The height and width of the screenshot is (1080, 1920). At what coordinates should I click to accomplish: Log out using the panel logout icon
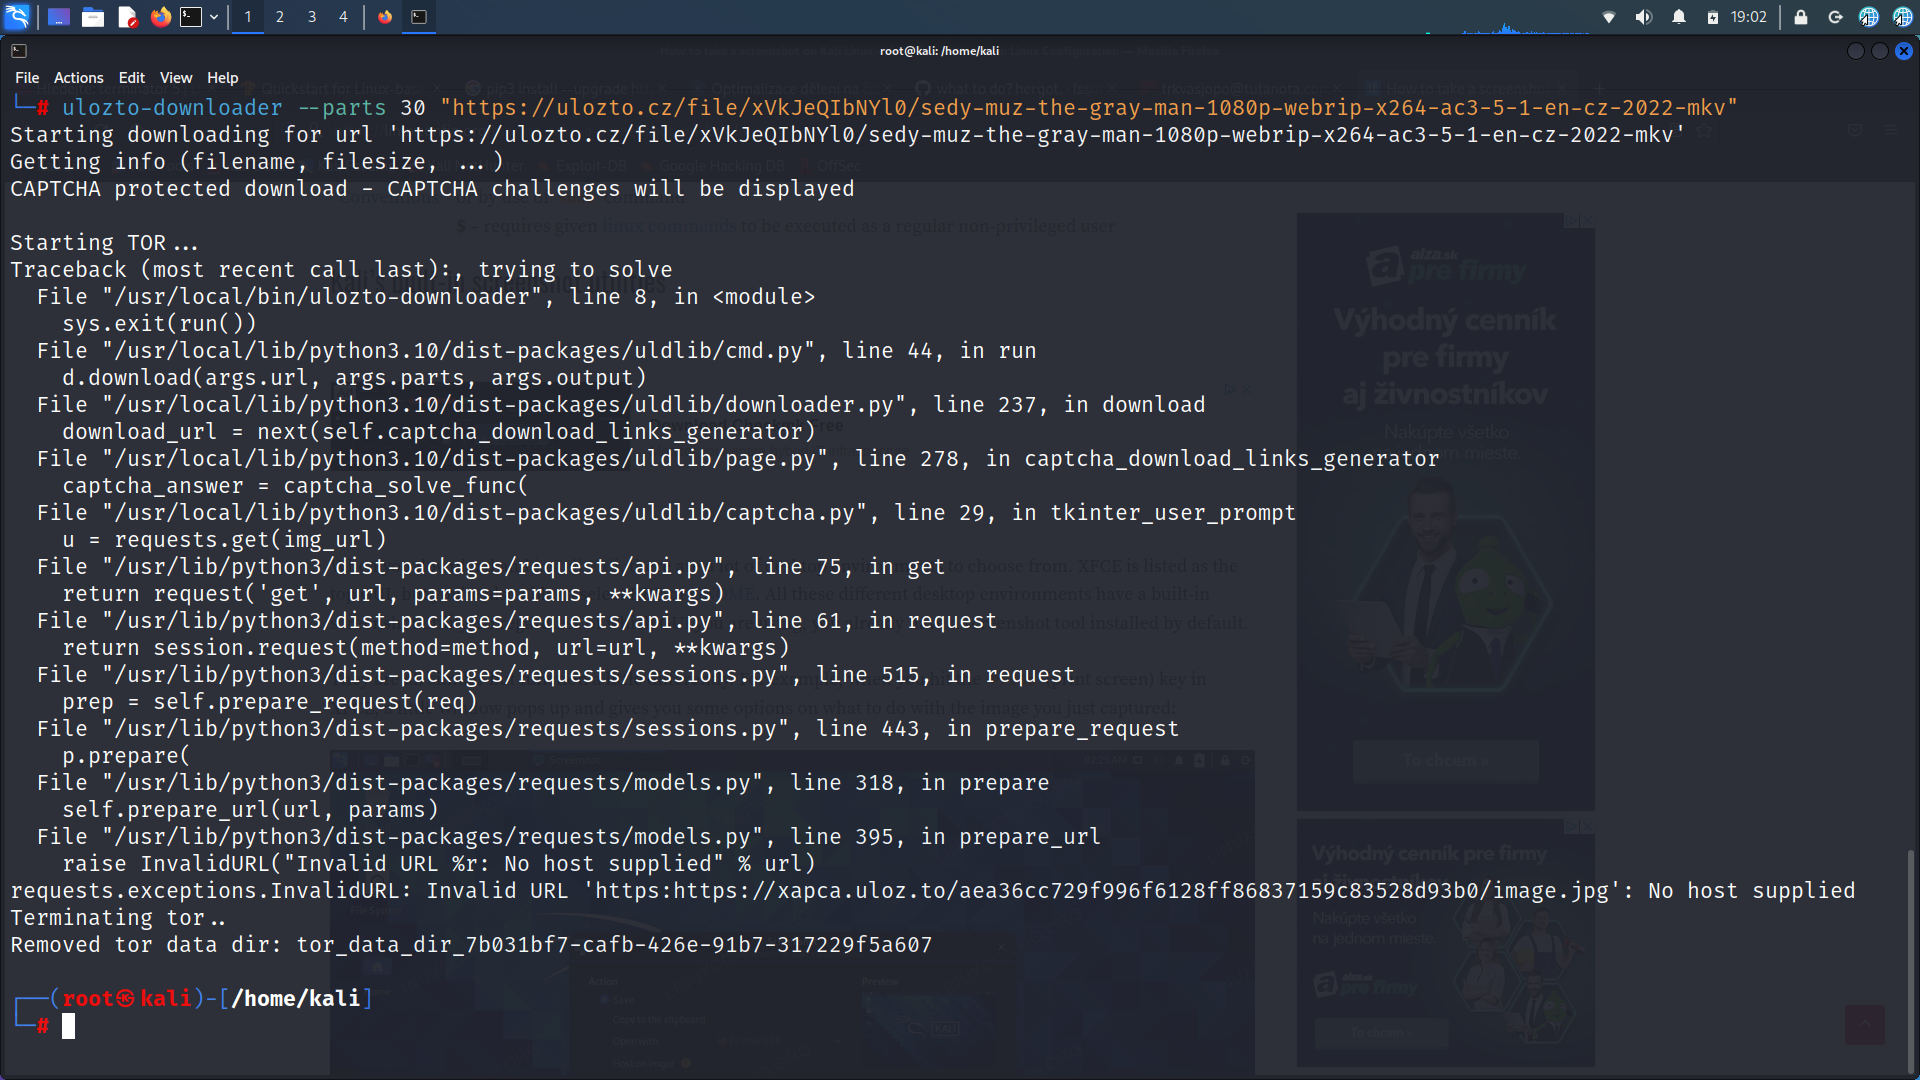click(x=1836, y=16)
